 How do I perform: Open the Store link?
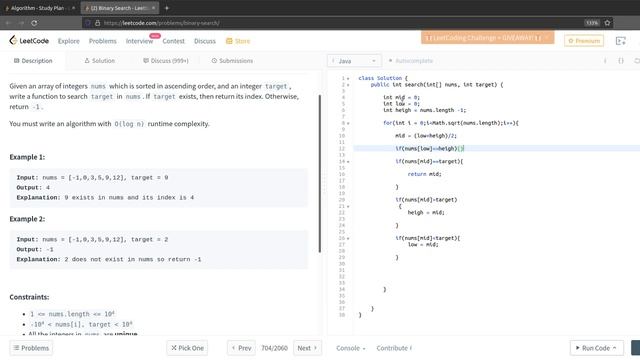coord(238,41)
